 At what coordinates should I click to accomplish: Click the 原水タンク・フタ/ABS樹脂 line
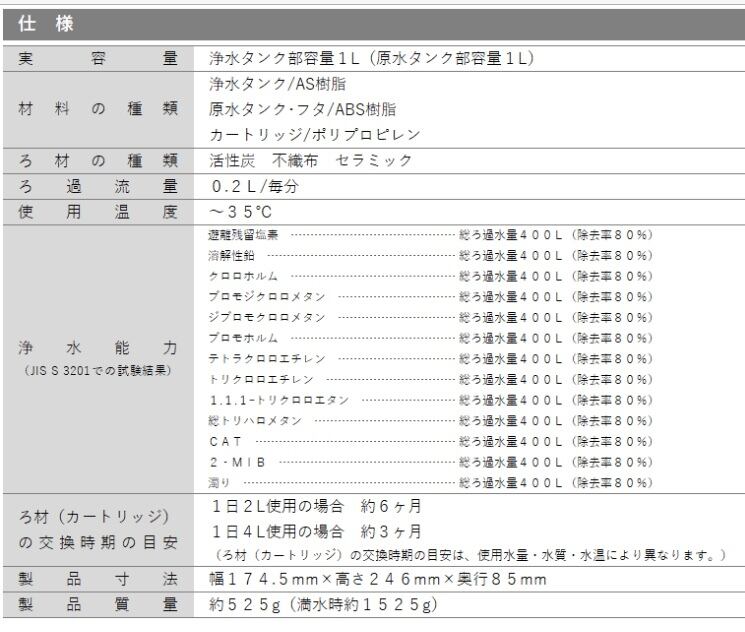pyautogui.click(x=302, y=109)
